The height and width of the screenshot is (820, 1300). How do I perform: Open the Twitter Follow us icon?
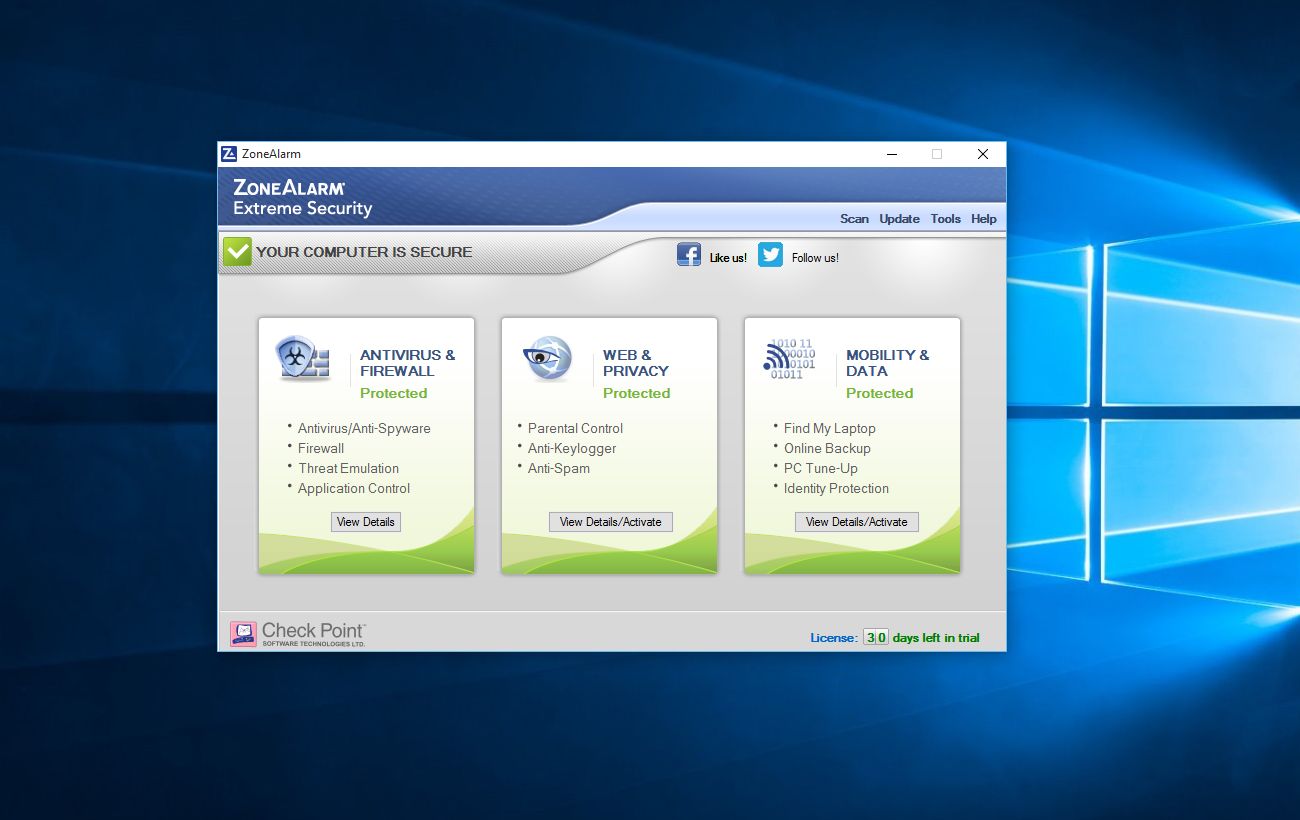770,254
